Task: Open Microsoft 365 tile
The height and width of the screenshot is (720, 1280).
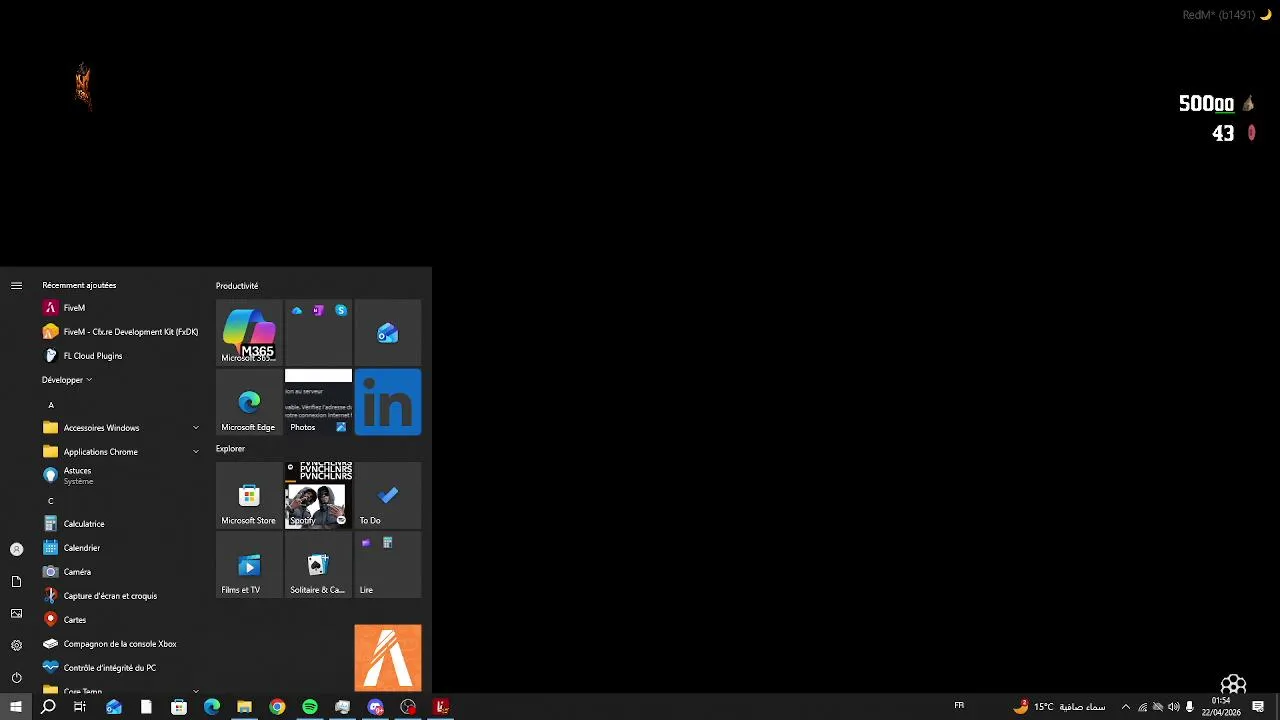Action: point(249,333)
